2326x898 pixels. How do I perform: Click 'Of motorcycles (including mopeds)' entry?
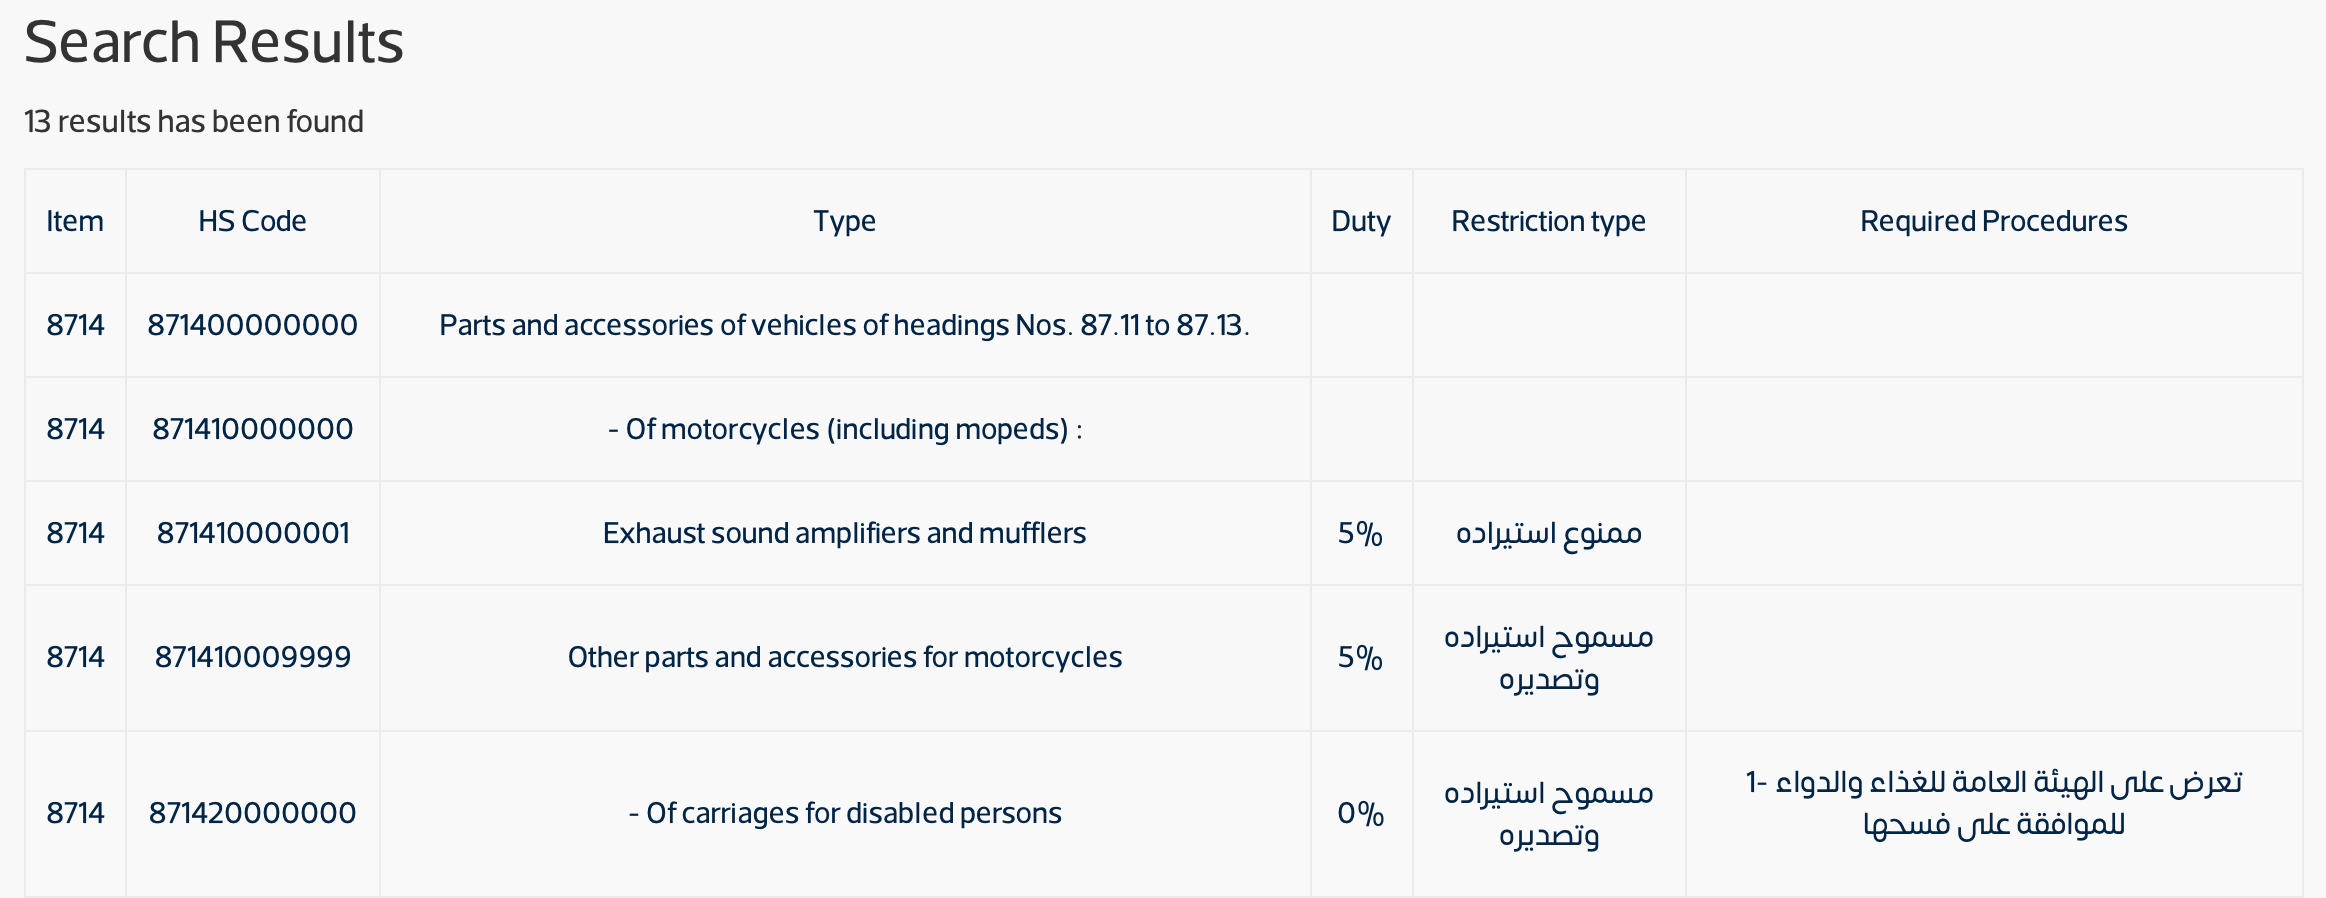click(844, 429)
